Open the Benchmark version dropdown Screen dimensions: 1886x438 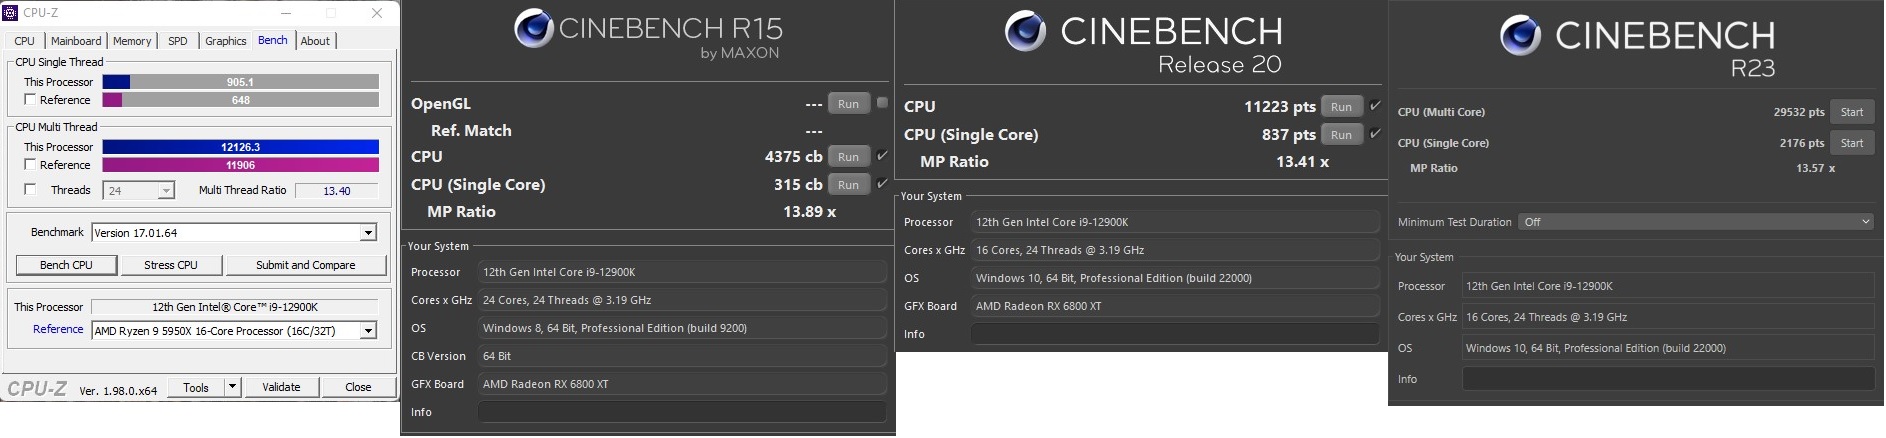tap(368, 233)
